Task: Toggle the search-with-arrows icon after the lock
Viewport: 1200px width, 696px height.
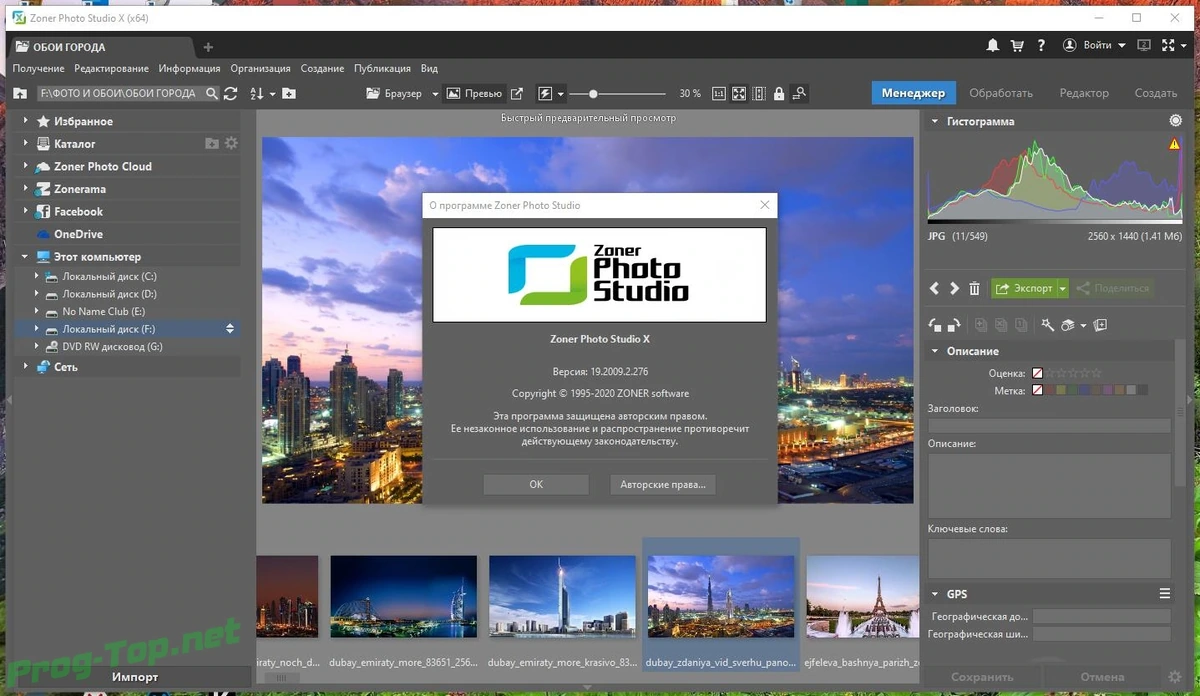Action: coord(799,93)
